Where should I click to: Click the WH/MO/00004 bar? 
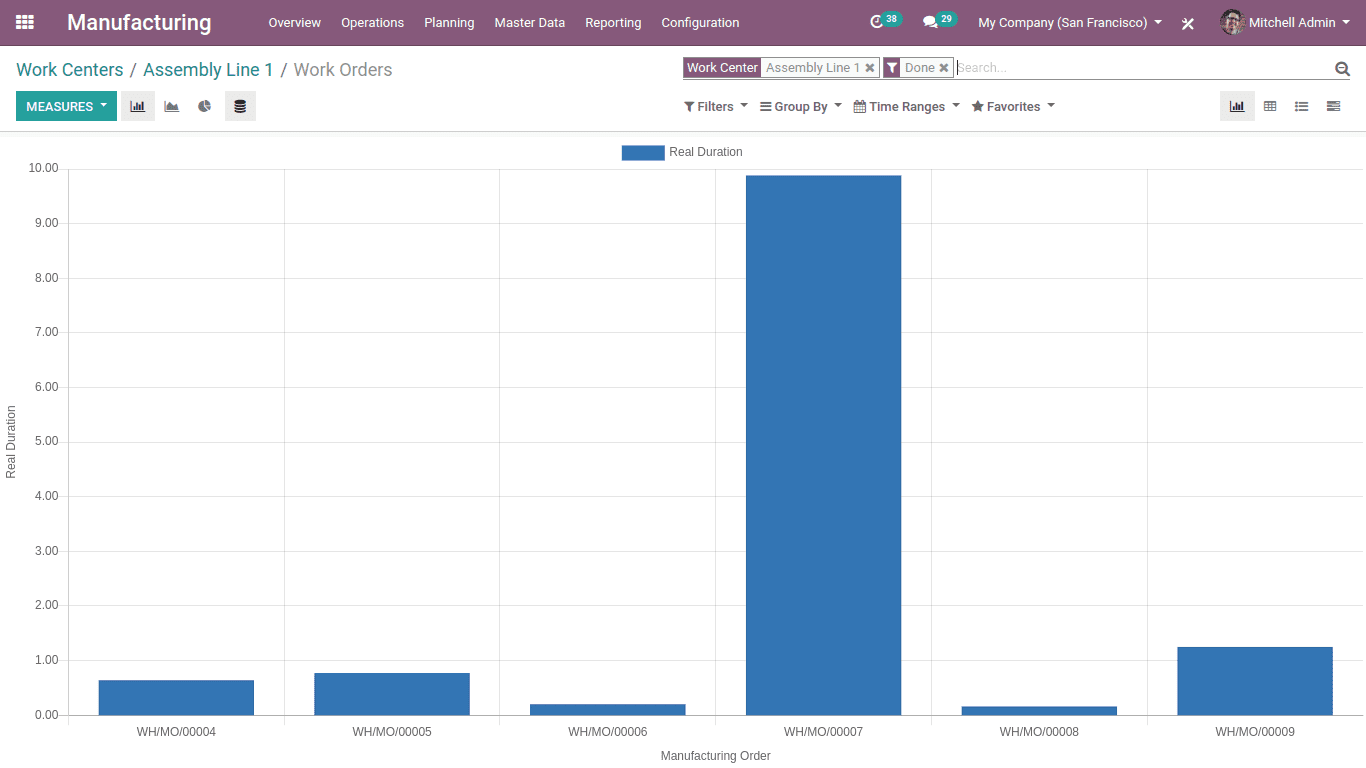(x=176, y=698)
